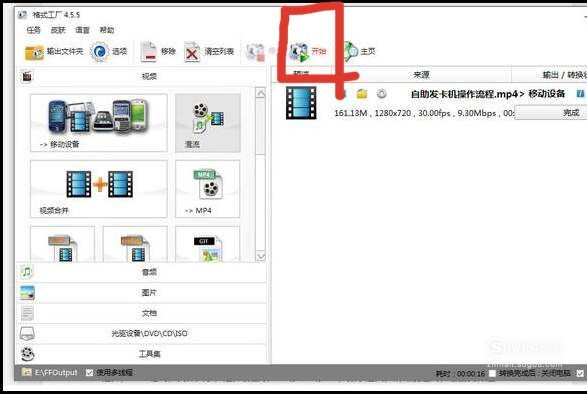Click the 格式工厂 4.5.5 window title text

56,15
